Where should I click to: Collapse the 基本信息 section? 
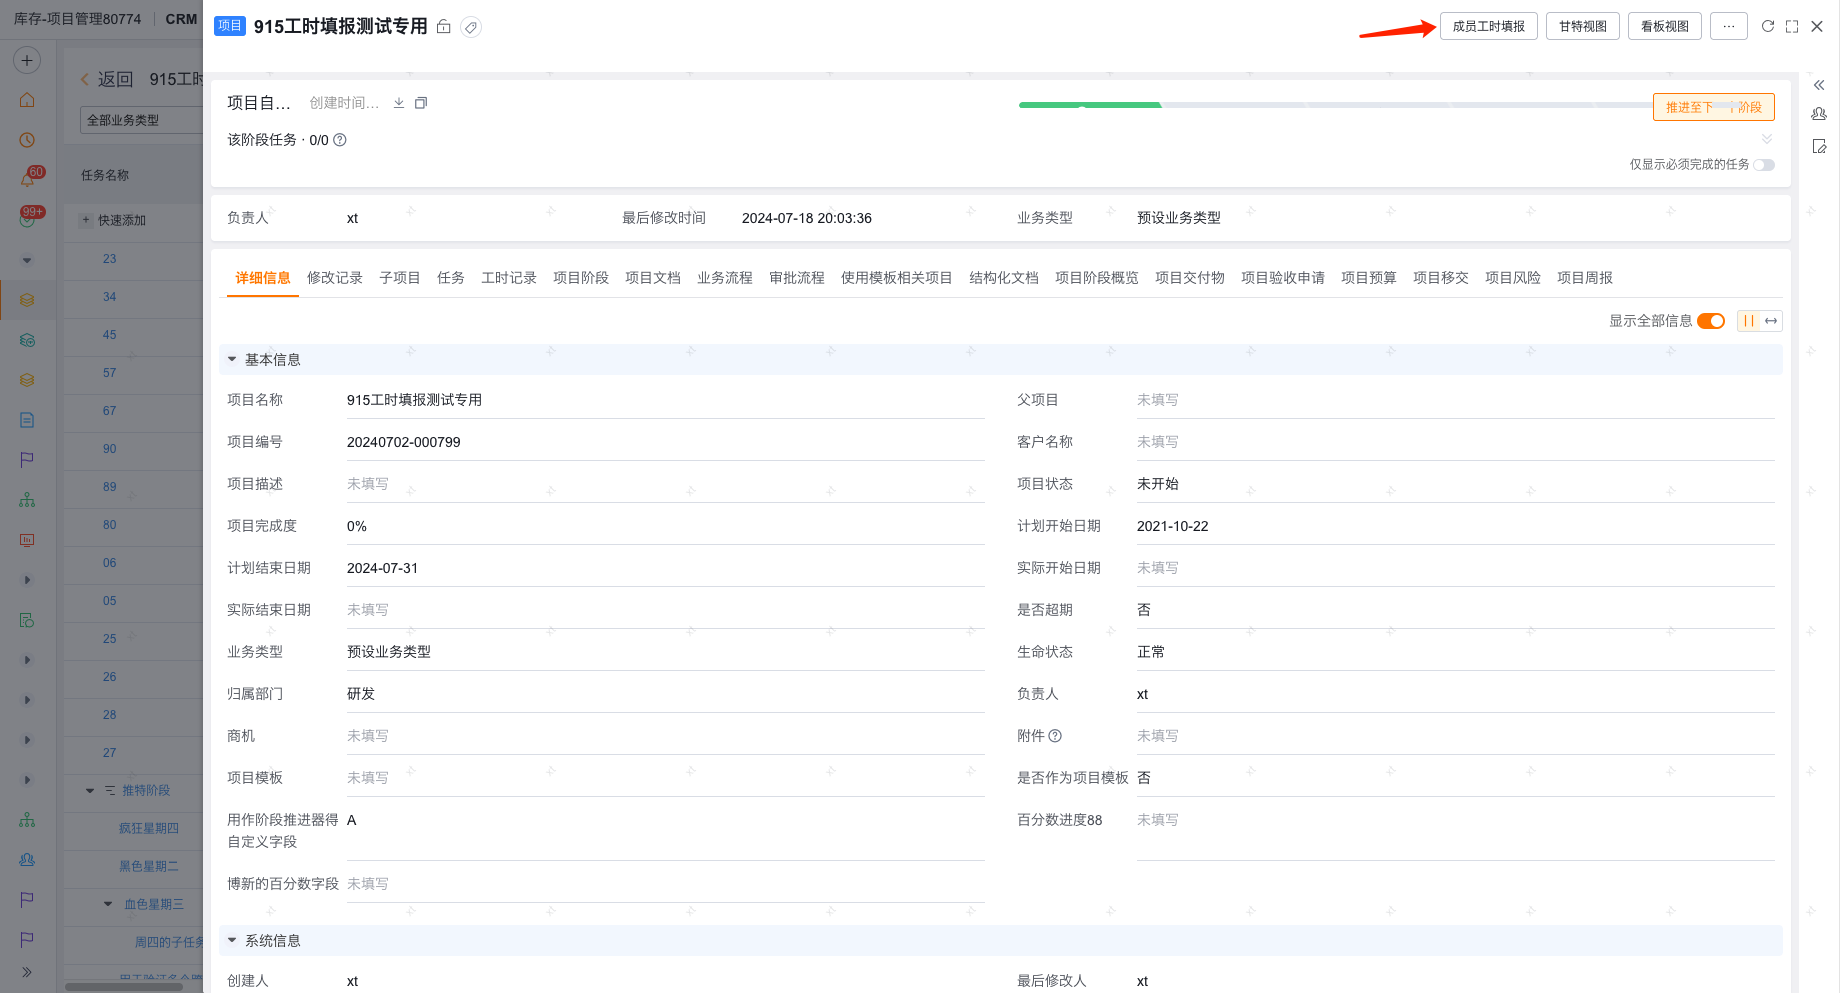(231, 359)
